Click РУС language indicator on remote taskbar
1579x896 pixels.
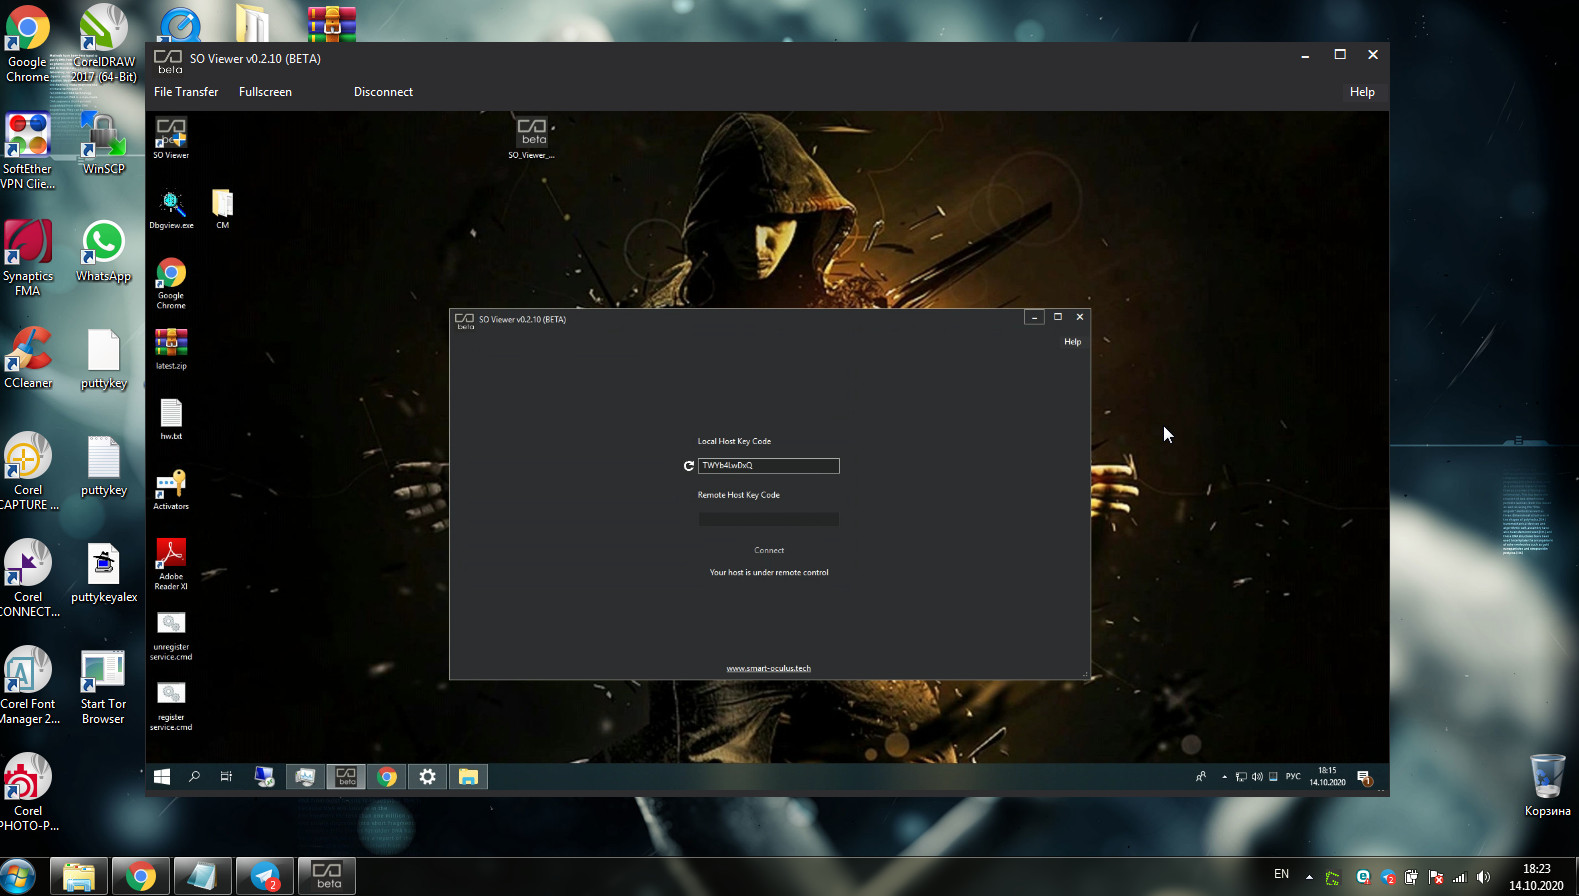(x=1293, y=777)
